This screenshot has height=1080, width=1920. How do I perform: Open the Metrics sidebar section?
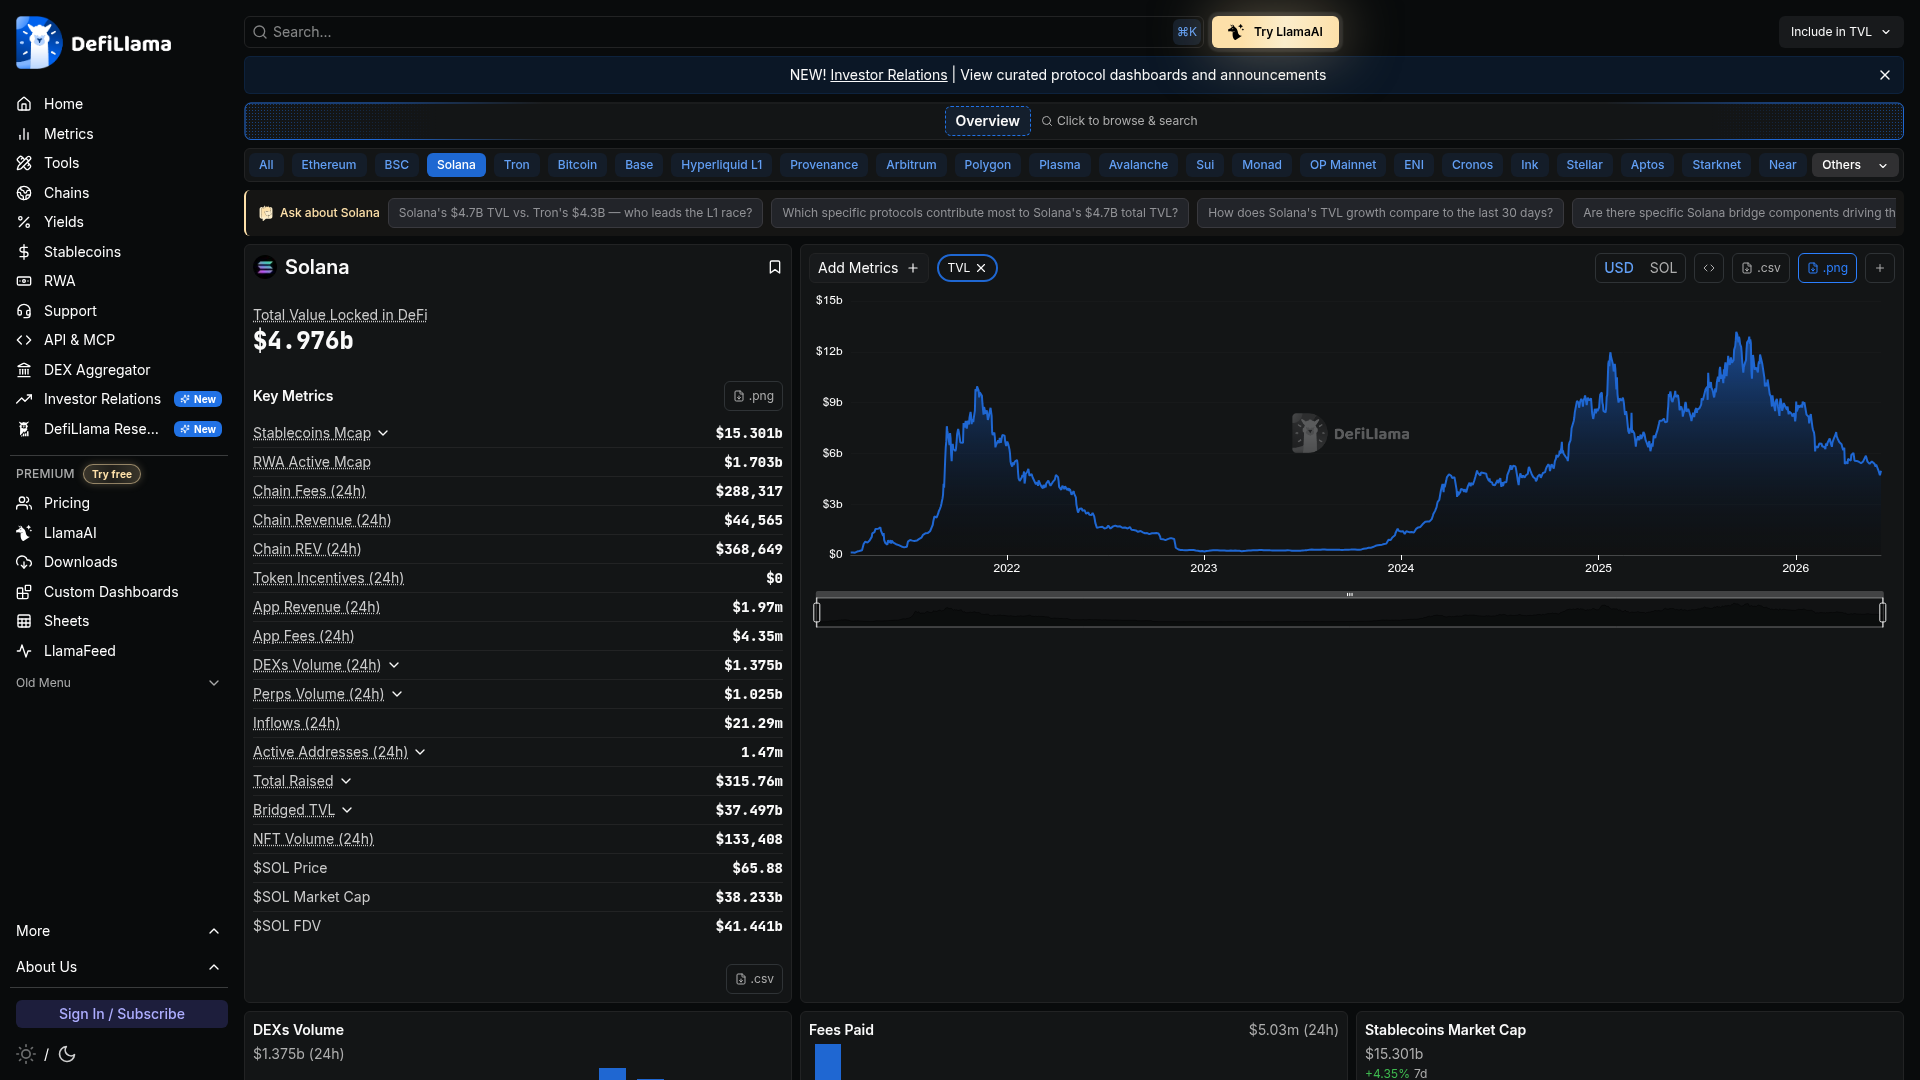click(x=68, y=134)
